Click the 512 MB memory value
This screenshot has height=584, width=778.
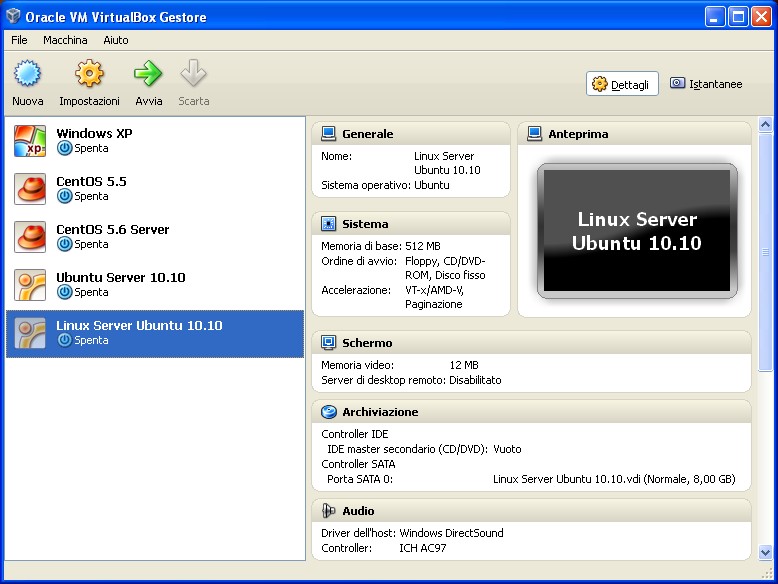423,246
